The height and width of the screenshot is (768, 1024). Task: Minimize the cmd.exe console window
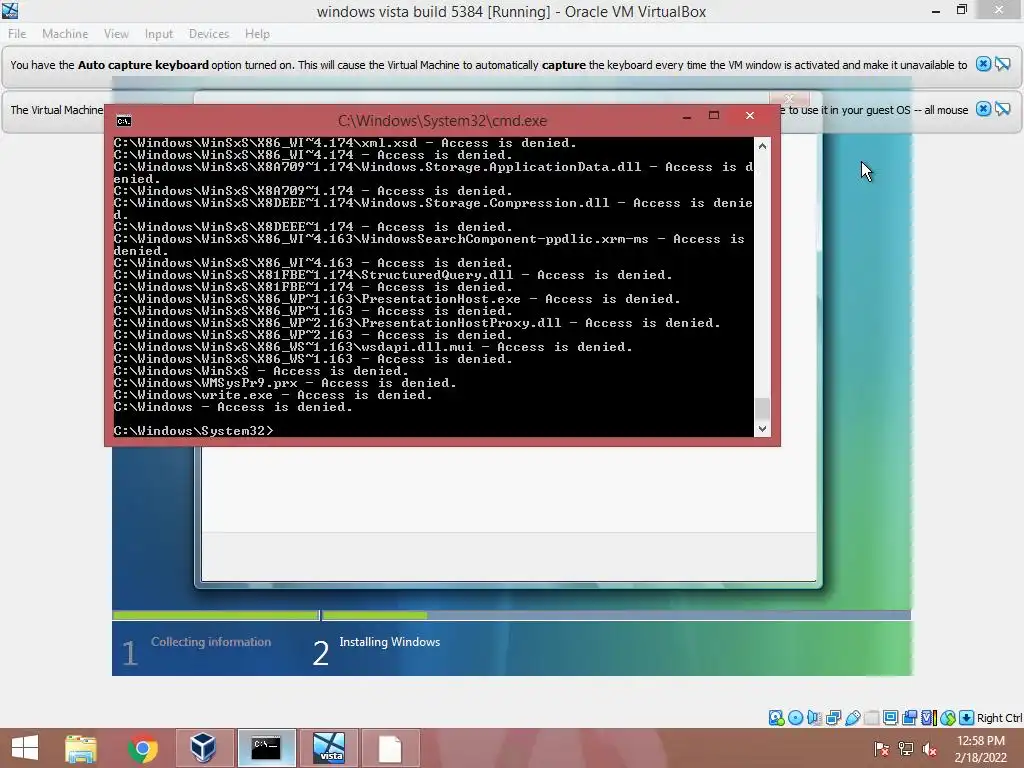coord(686,116)
